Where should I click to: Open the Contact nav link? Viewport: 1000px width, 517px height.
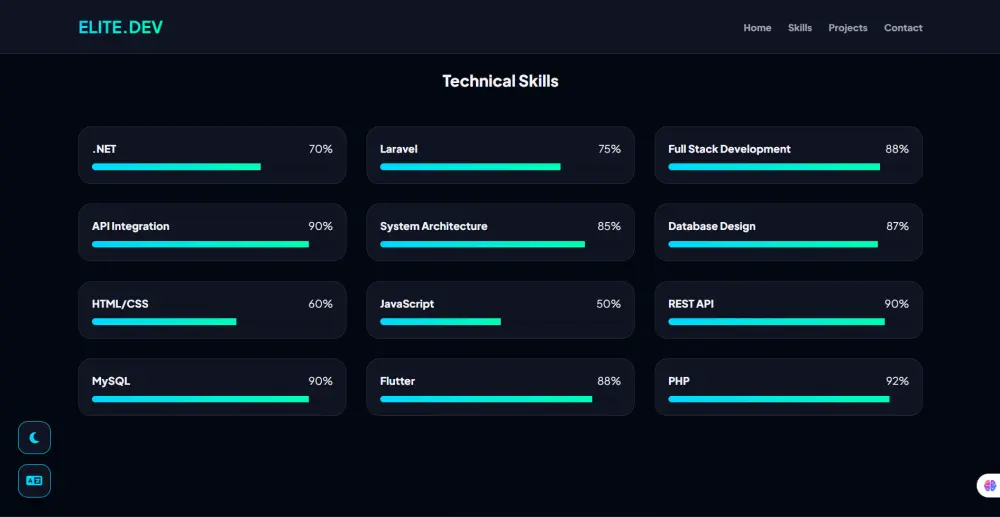tap(903, 28)
